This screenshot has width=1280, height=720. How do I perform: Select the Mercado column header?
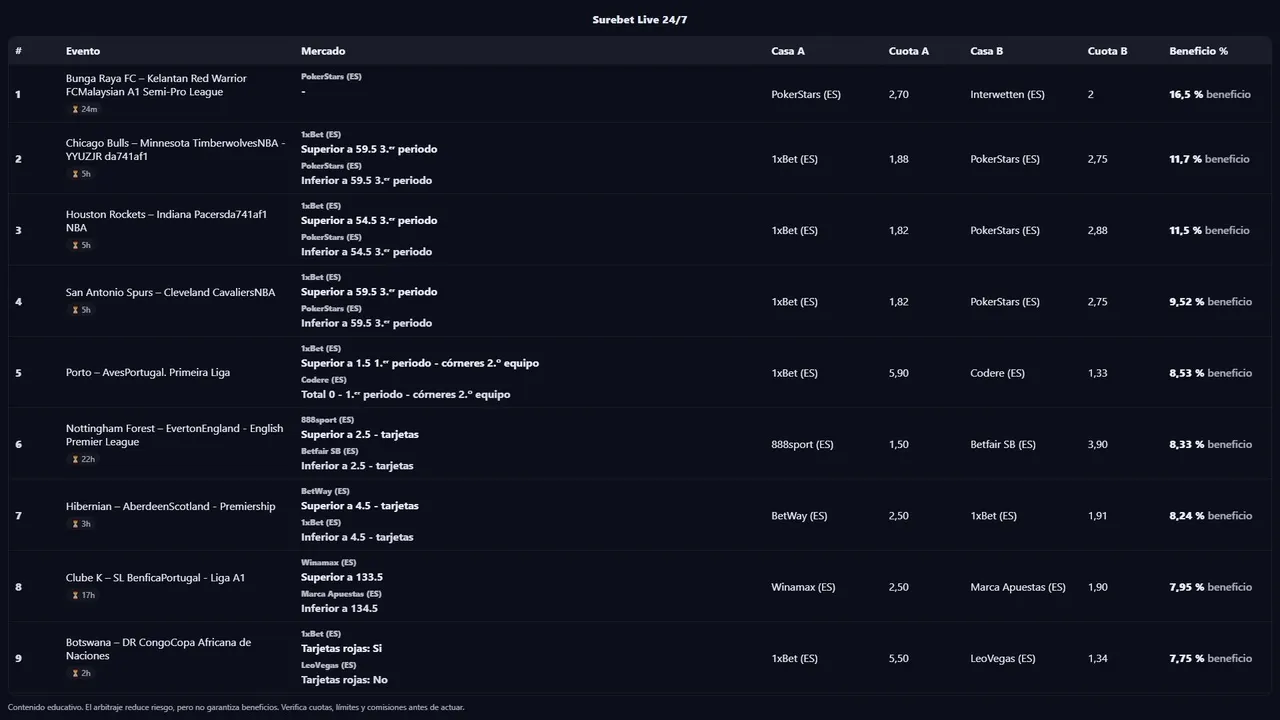[x=323, y=51]
